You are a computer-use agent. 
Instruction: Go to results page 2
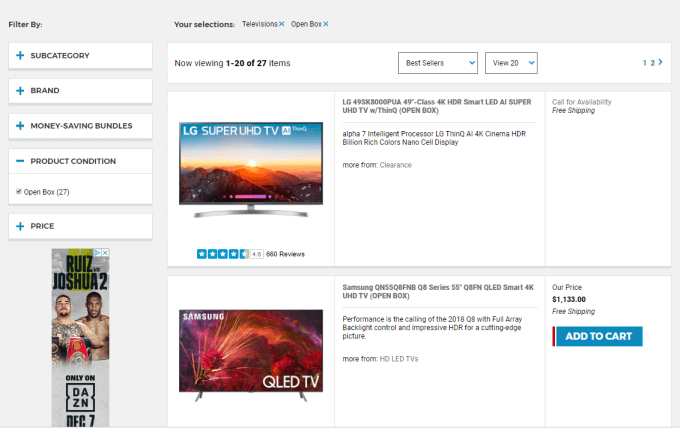point(652,63)
